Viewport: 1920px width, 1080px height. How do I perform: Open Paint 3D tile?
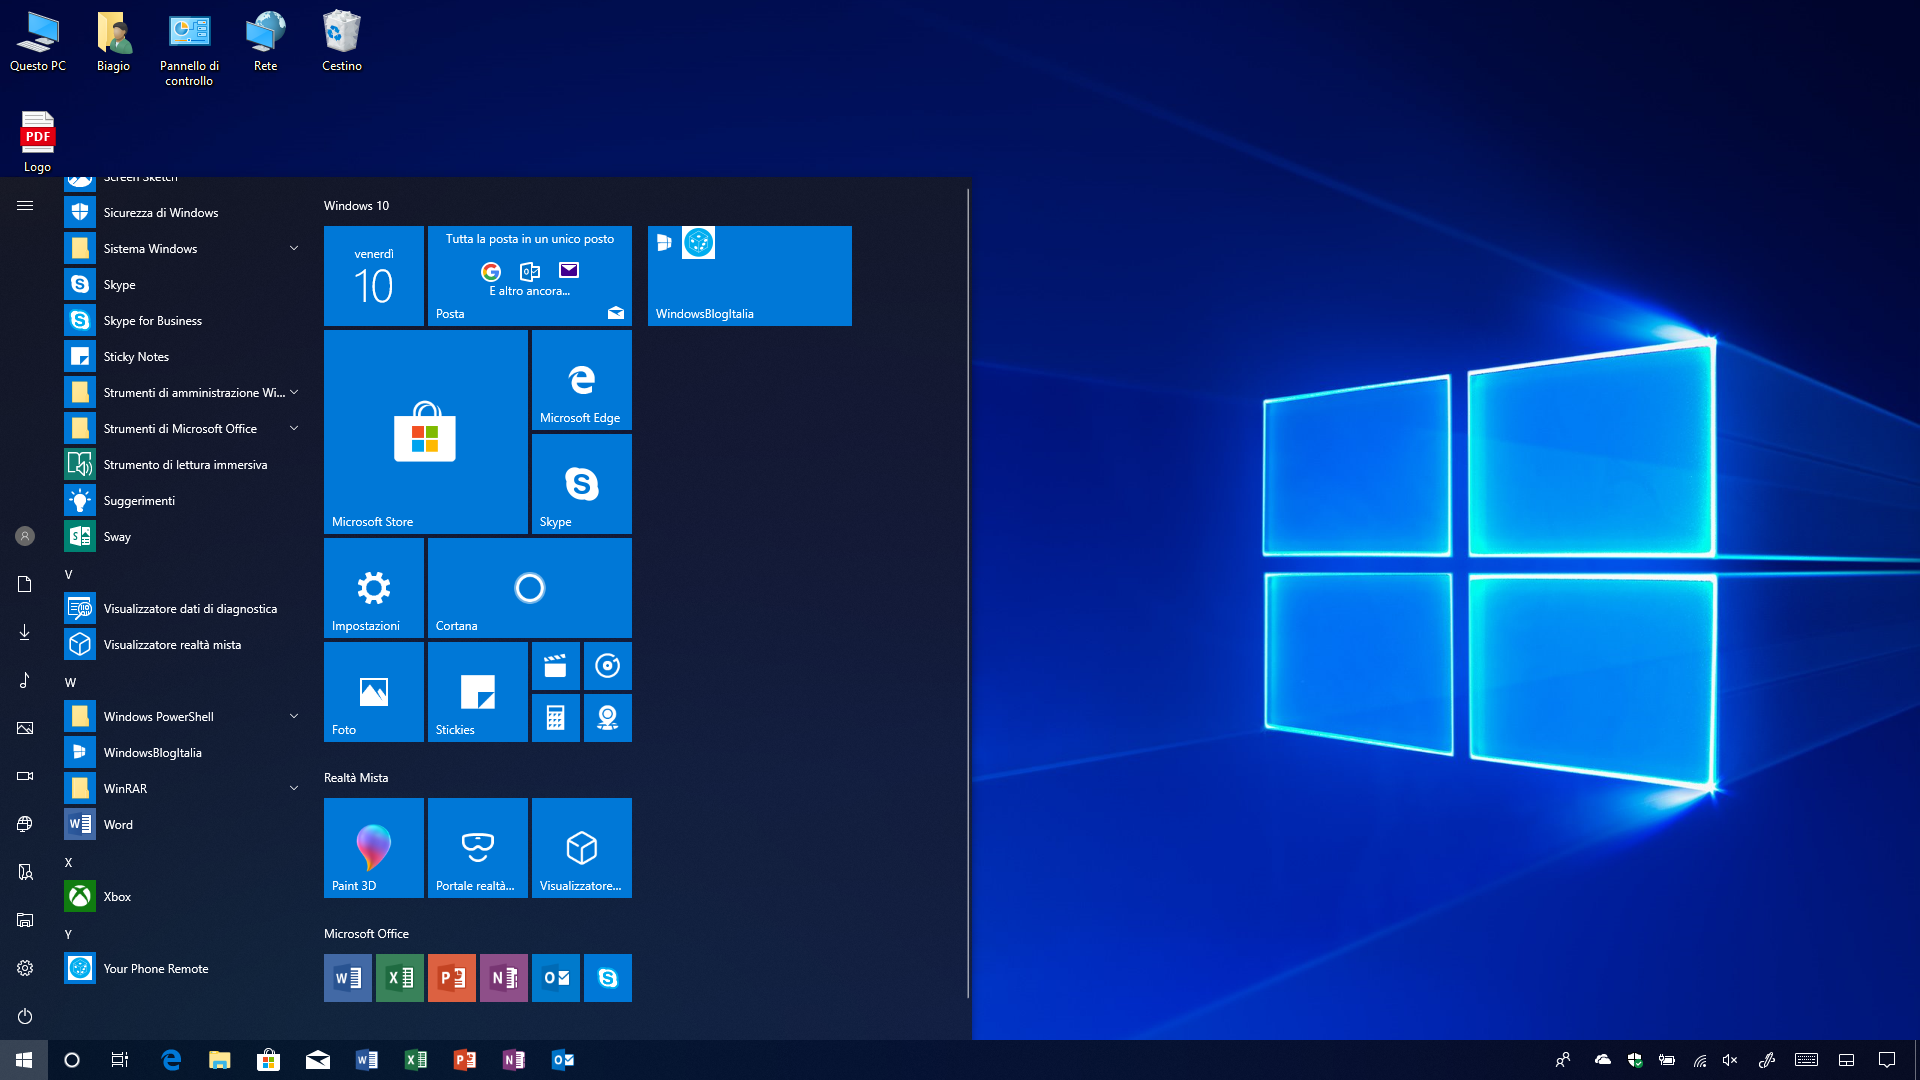[373, 848]
